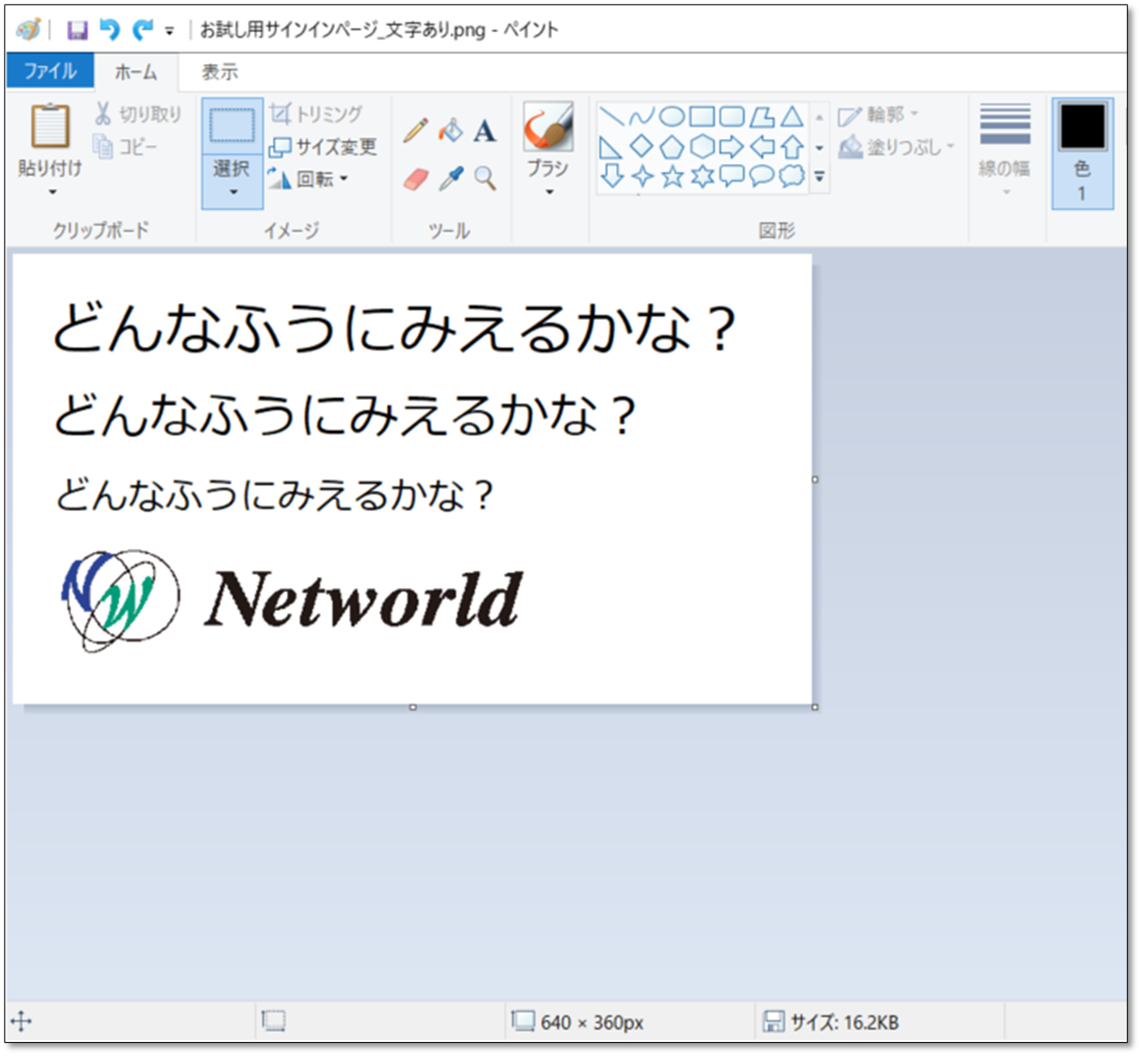This screenshot has height=1056, width=1141.
Task: Select the Line shape
Action: (611, 116)
